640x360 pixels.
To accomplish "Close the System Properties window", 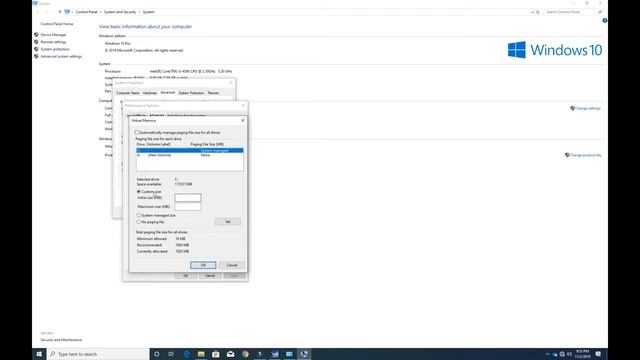I will 231,82.
